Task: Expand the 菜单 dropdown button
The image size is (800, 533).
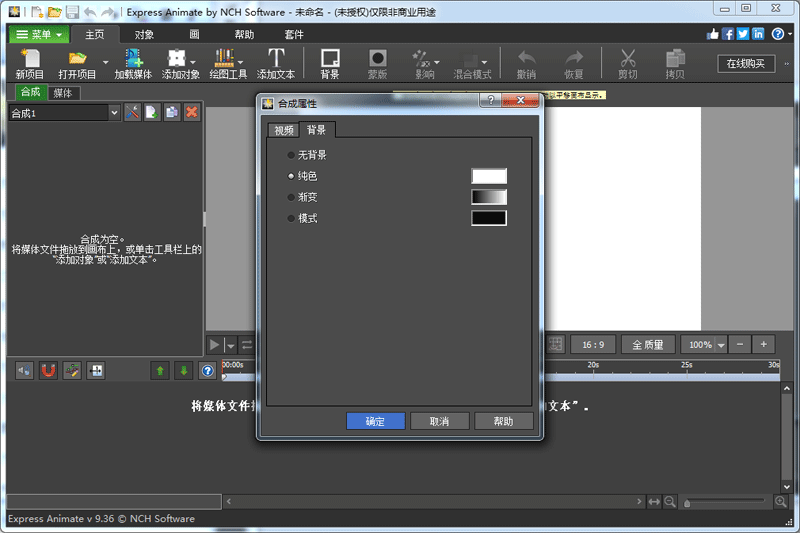Action: point(39,34)
